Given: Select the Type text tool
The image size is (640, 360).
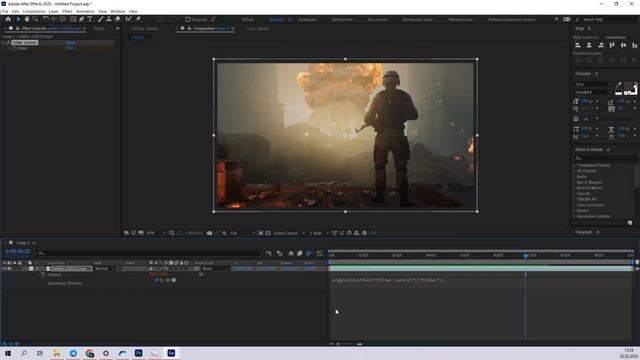Looking at the screenshot, I should 90,19.
